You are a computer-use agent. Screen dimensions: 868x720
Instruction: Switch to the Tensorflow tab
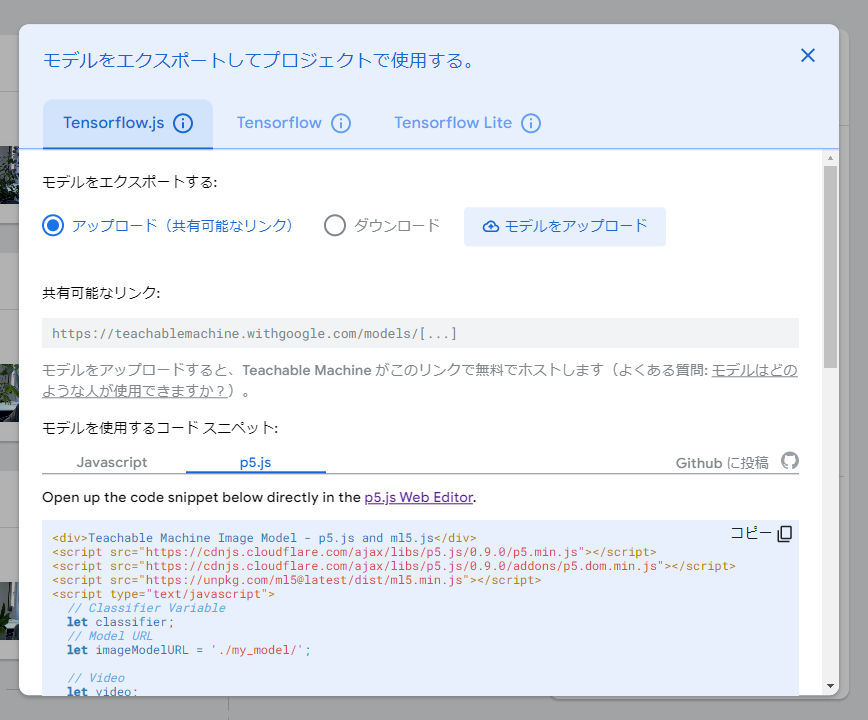tap(279, 123)
